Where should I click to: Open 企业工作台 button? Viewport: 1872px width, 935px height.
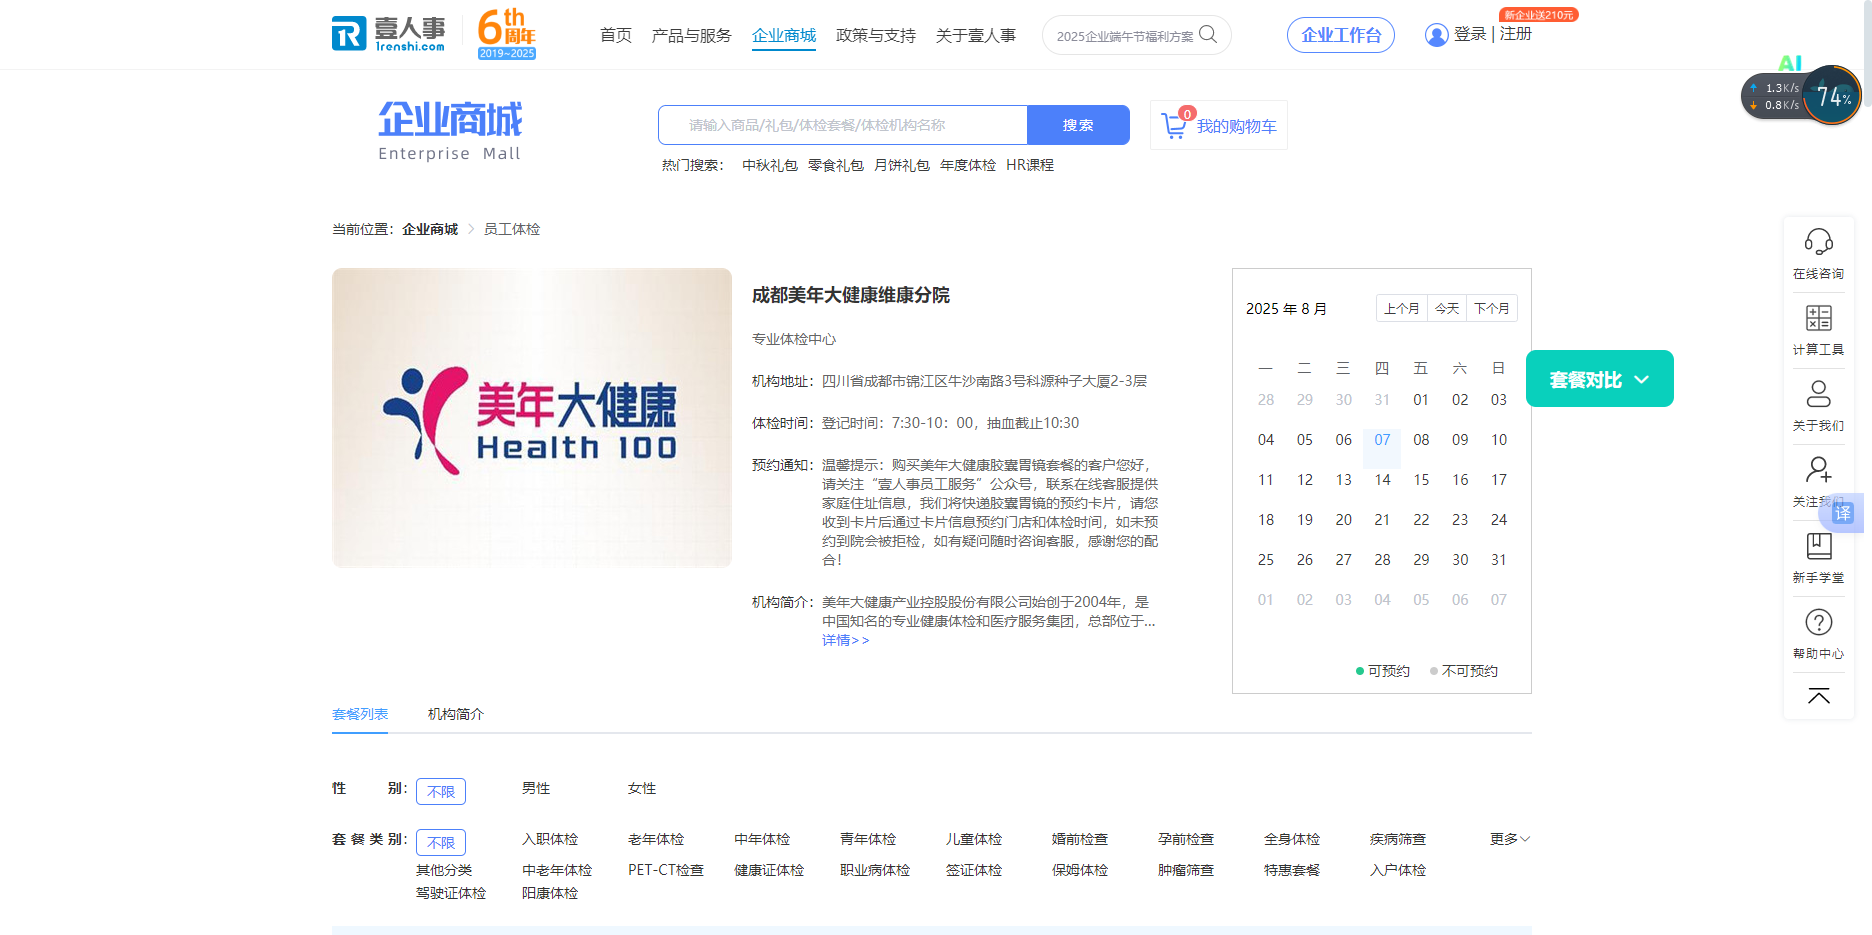1341,35
